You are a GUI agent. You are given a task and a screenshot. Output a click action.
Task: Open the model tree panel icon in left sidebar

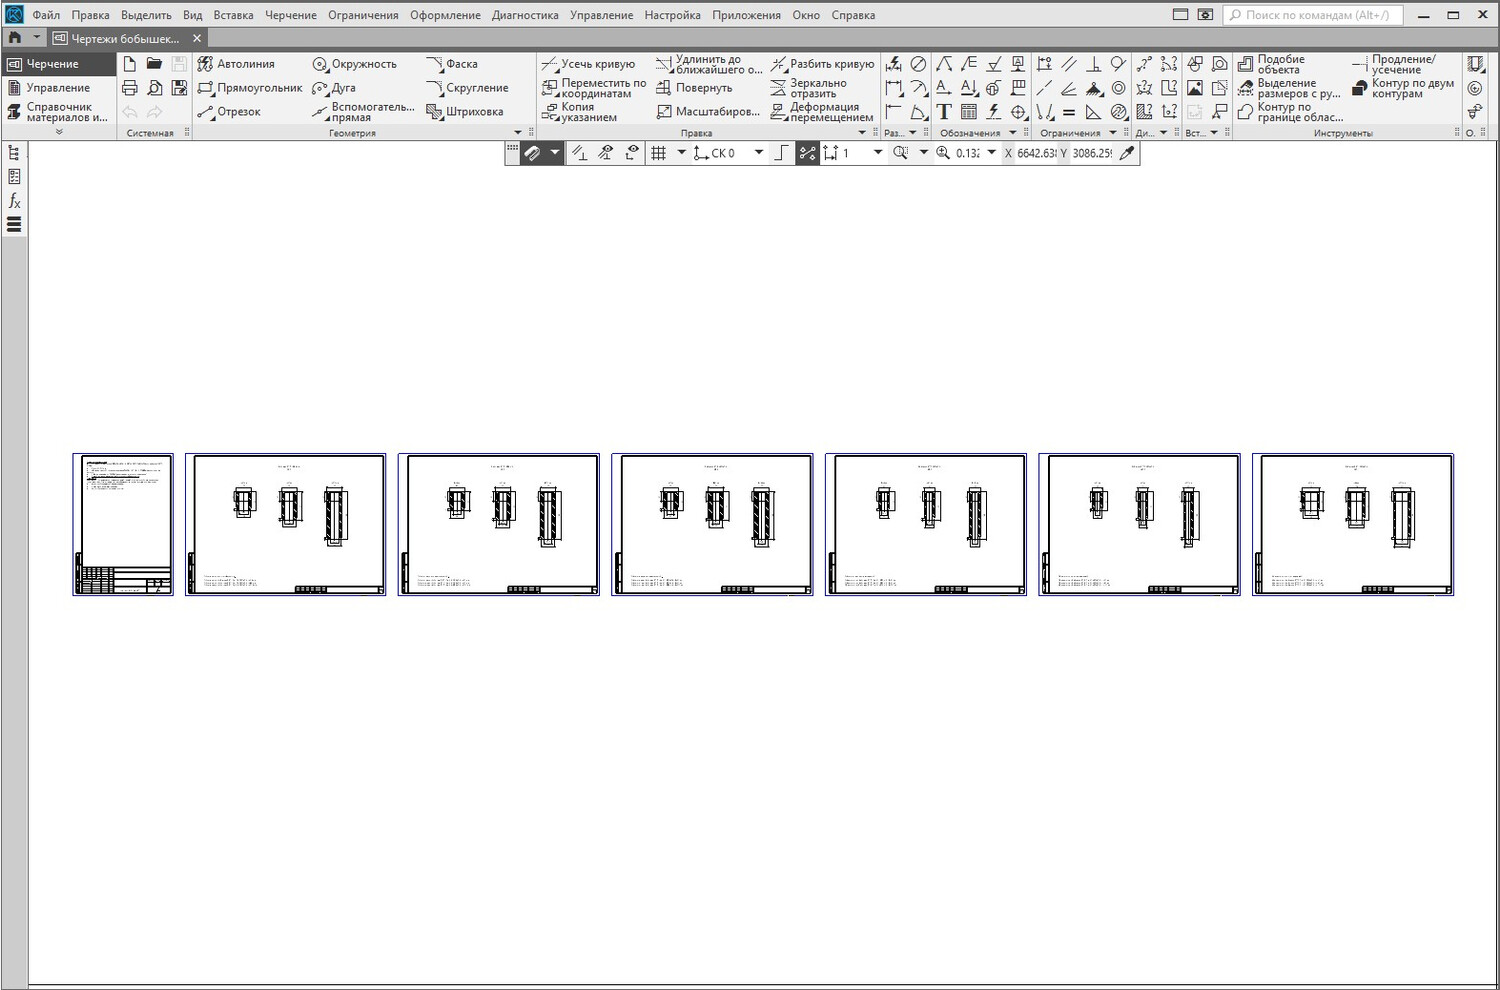point(14,153)
